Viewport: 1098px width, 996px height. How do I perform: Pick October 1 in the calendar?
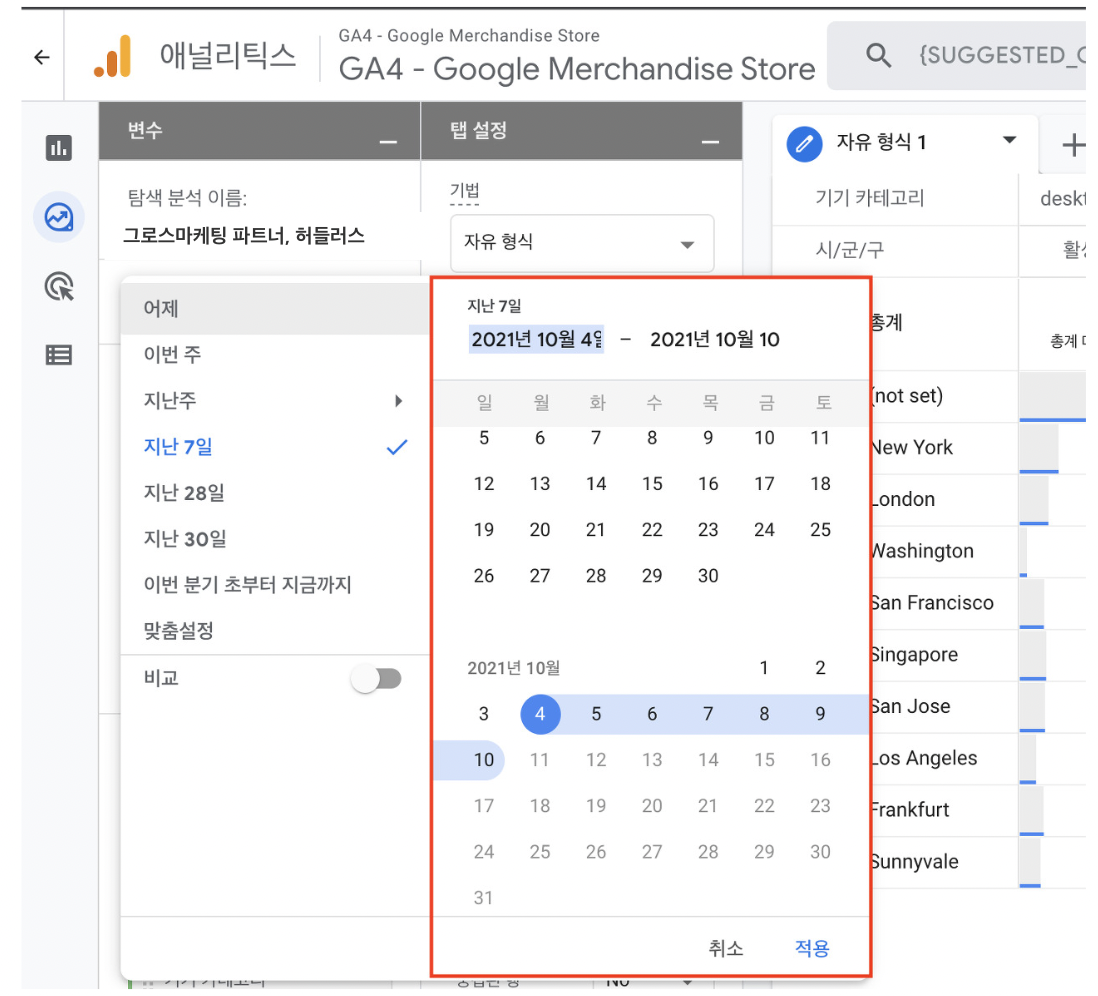pos(764,668)
